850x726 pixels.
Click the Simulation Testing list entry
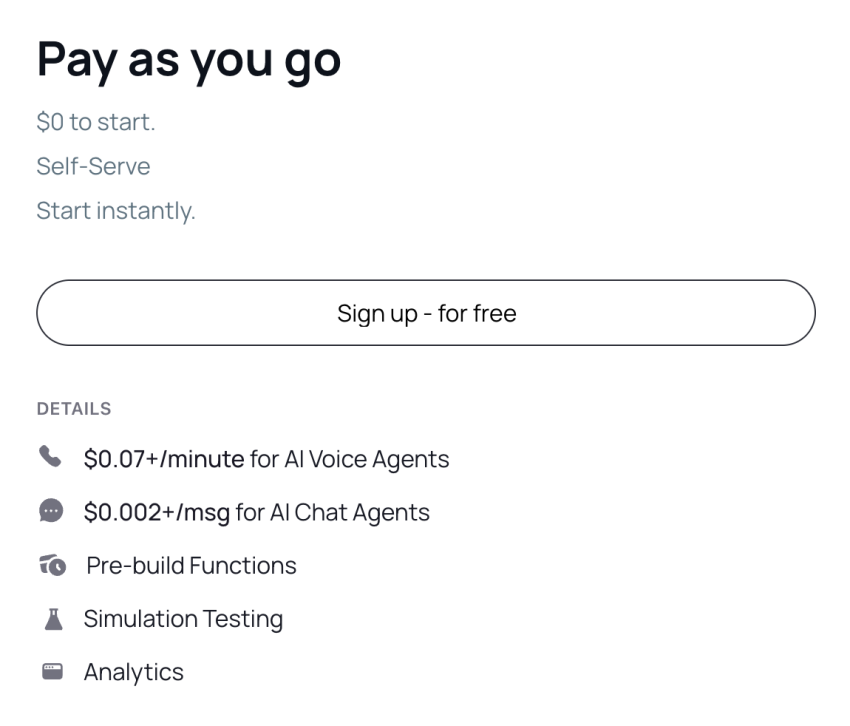(x=183, y=618)
